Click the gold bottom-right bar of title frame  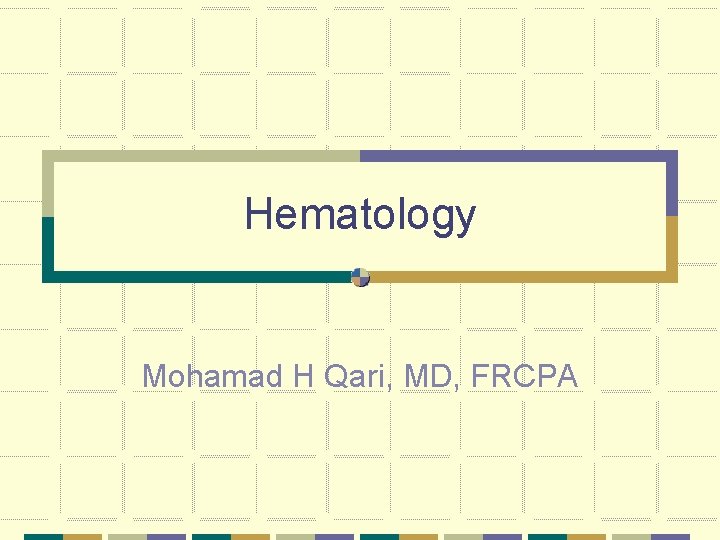click(x=520, y=277)
